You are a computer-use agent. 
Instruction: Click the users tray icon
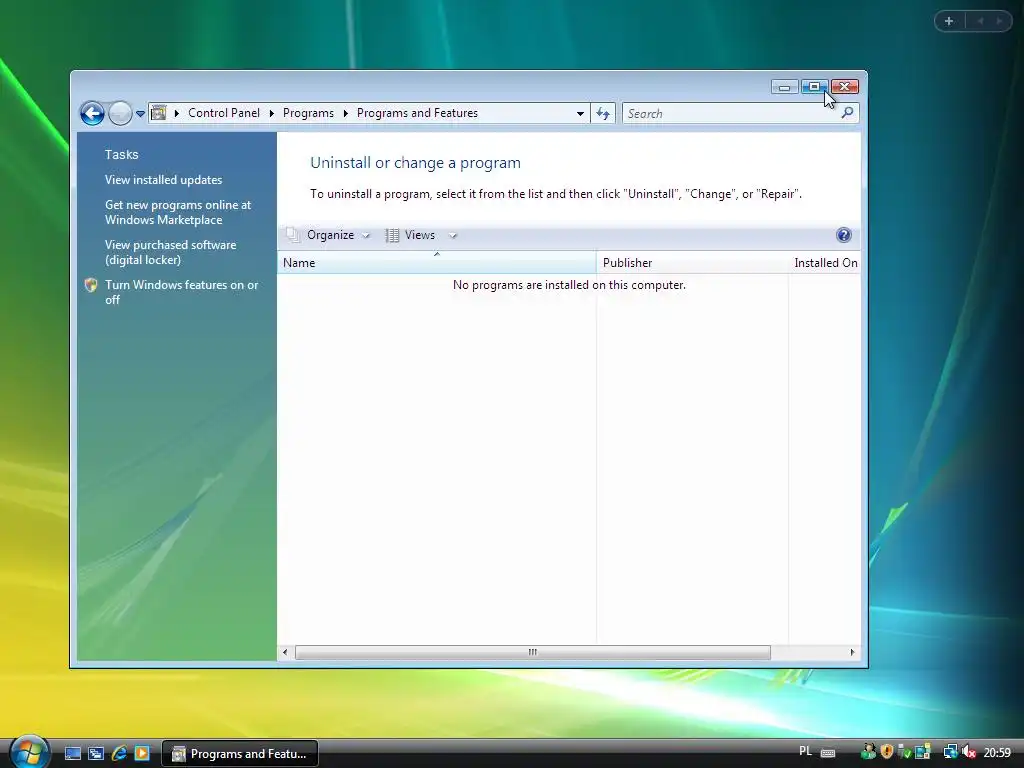coord(868,752)
